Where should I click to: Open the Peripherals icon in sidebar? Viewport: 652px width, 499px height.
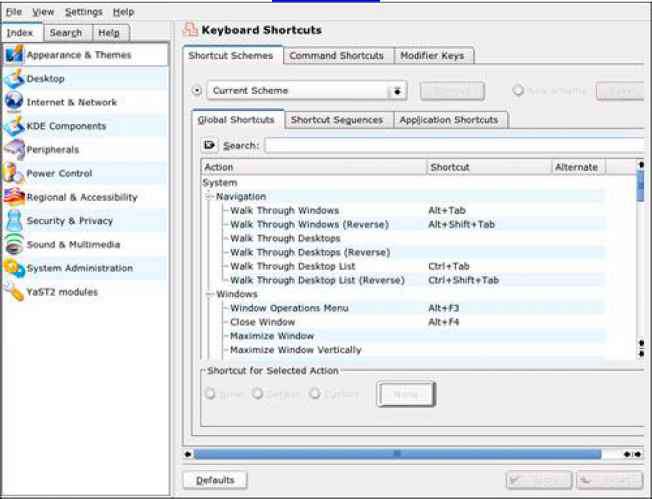13,150
